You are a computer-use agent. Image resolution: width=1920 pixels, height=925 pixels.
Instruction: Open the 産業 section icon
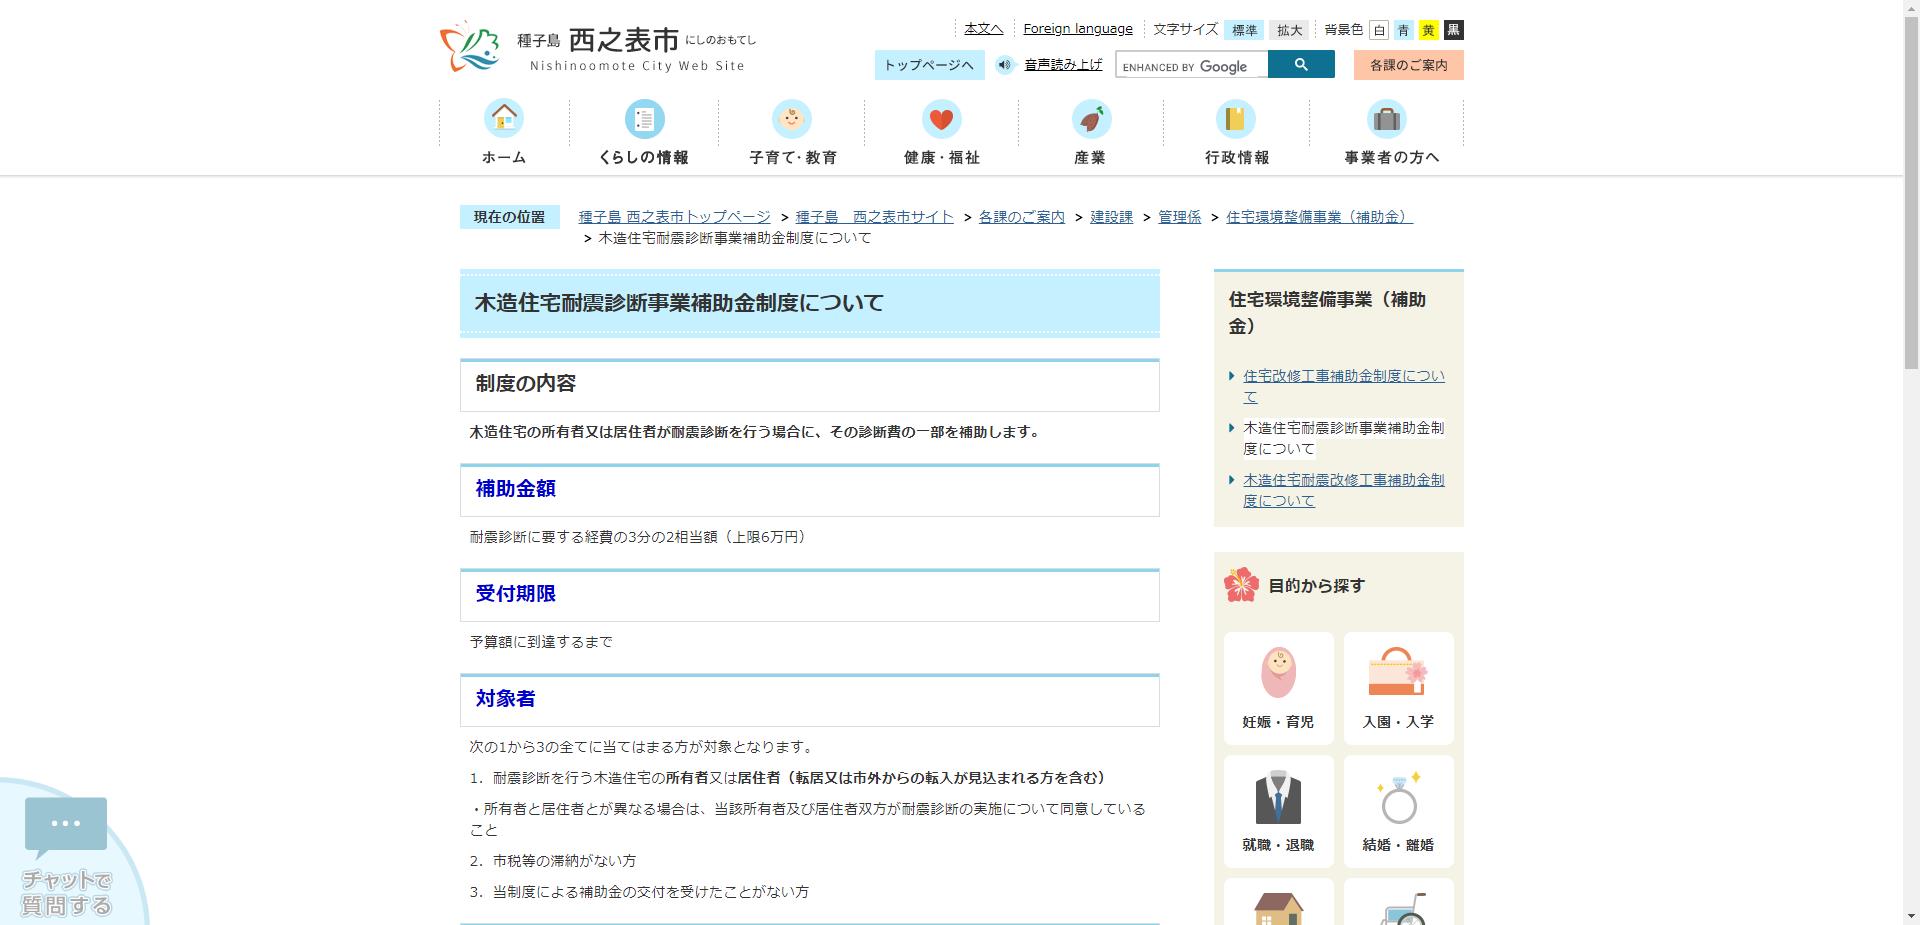pos(1089,119)
